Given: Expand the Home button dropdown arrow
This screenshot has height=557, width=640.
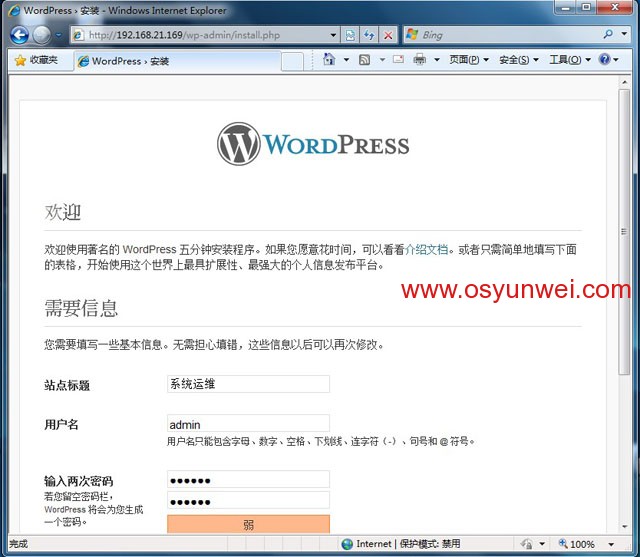Looking at the screenshot, I should [346, 60].
